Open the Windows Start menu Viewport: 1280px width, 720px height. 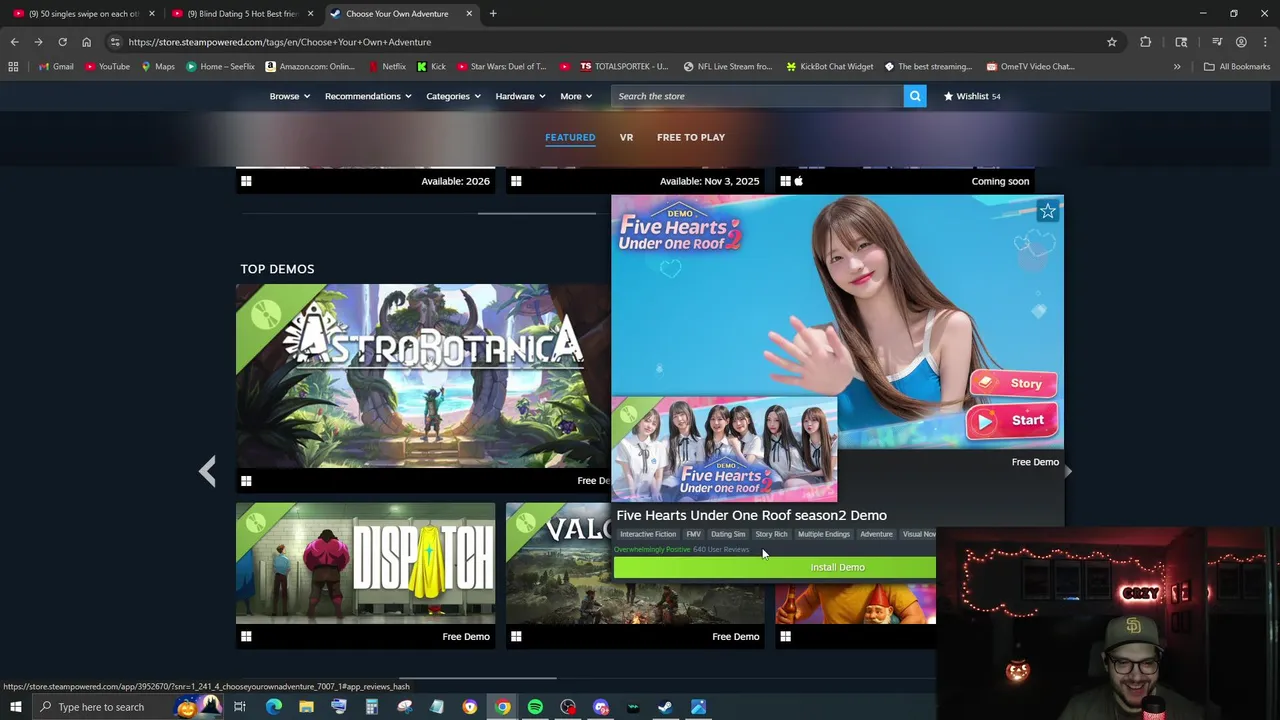[15, 707]
